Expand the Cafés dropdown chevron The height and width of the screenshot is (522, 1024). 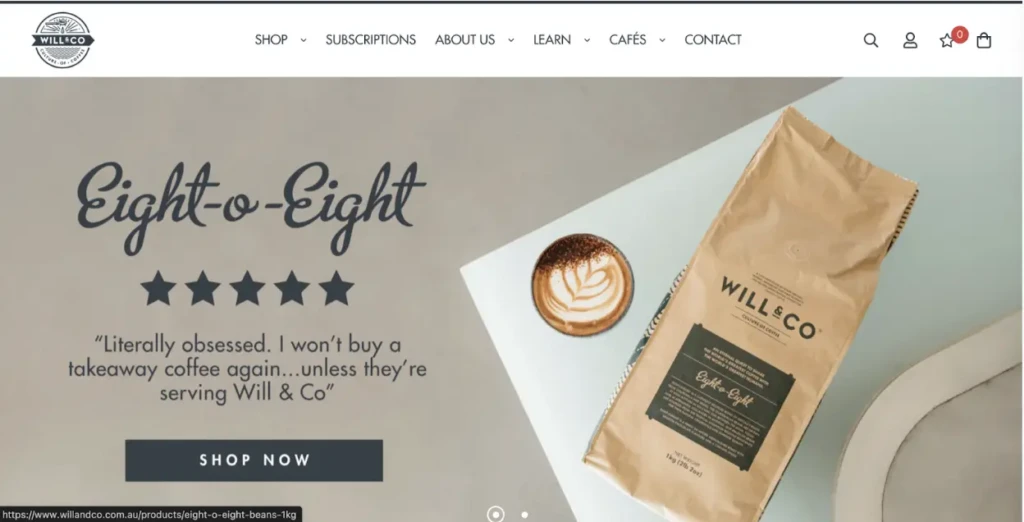tap(662, 41)
